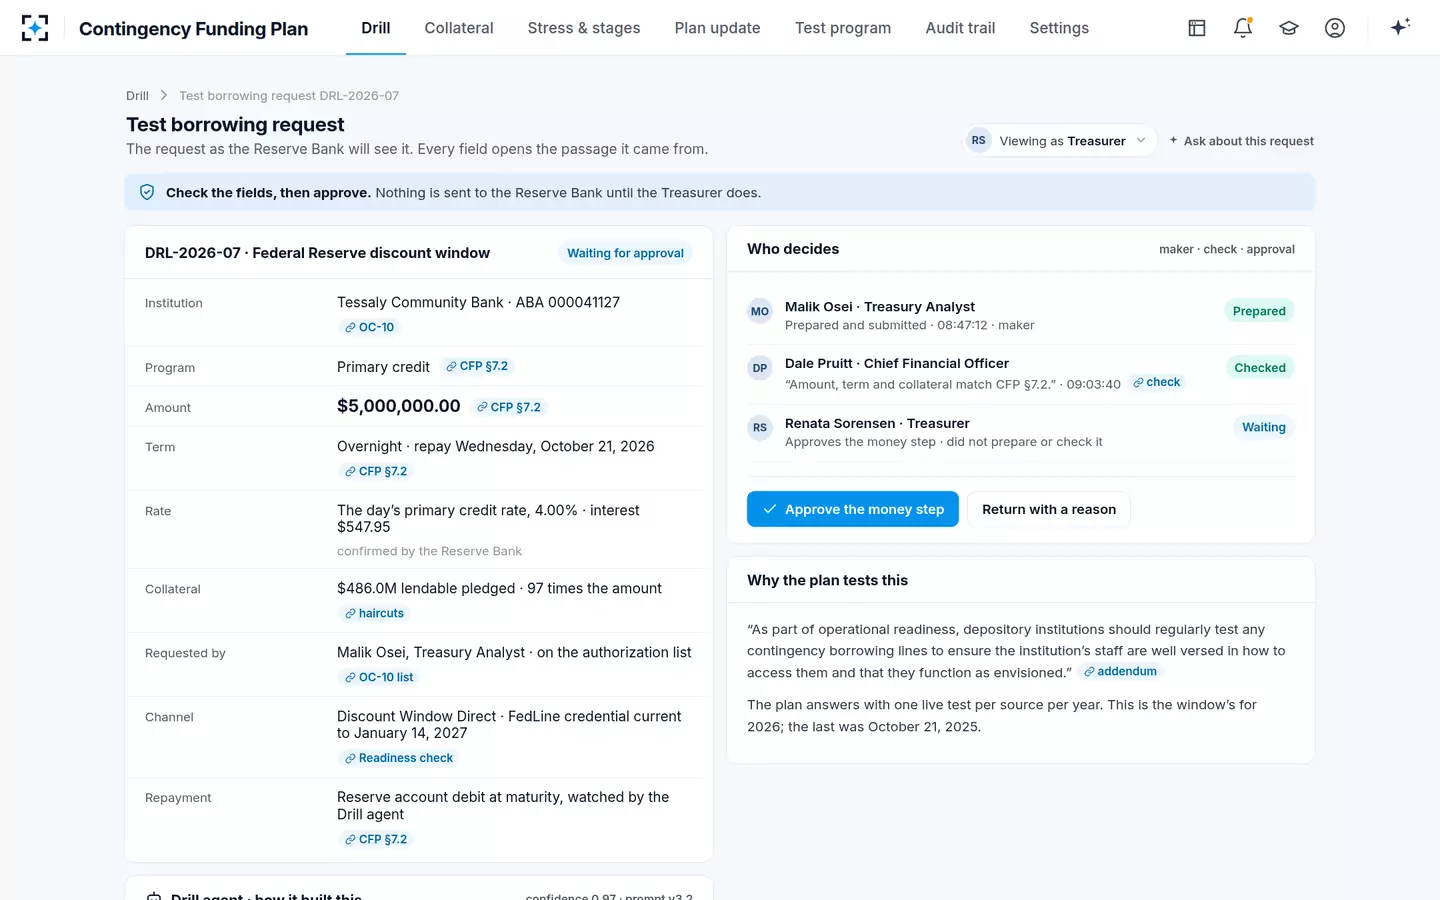Approve the money step
Screen dimensions: 1440x900
(x=853, y=509)
